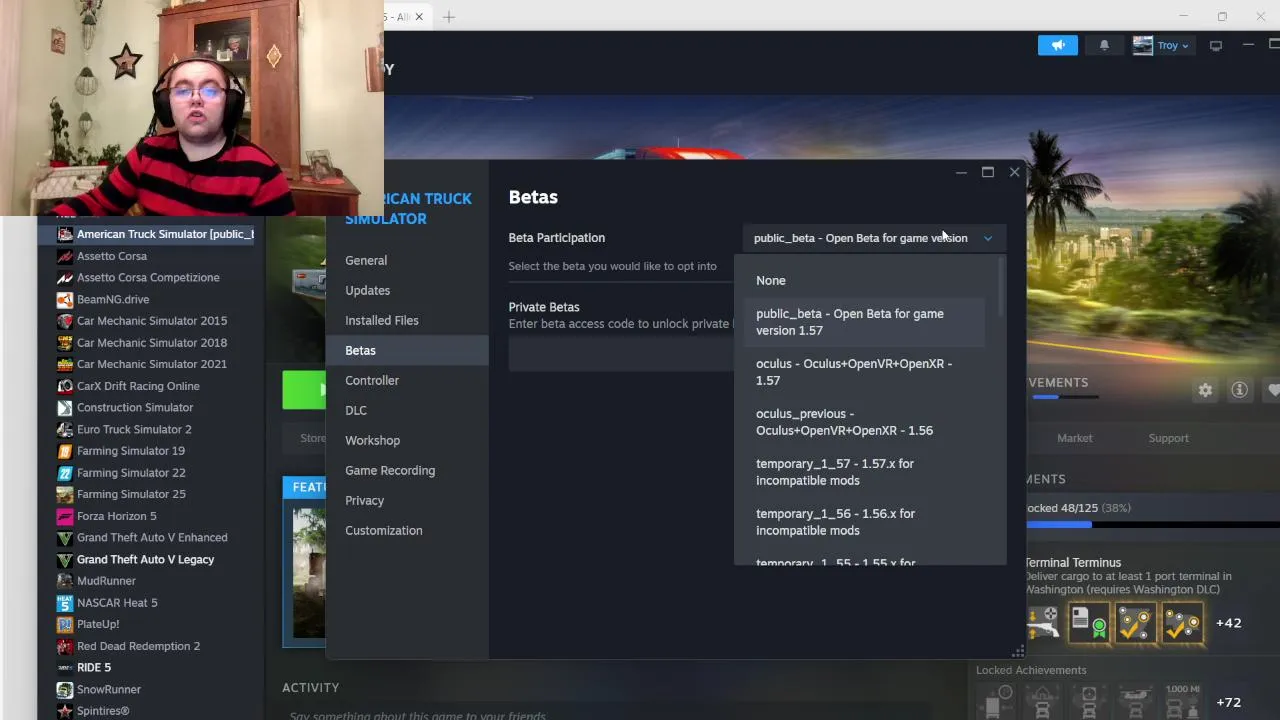Click the Steam announcements megaphone icon
Screen dimensions: 1280x720
click(x=1058, y=45)
